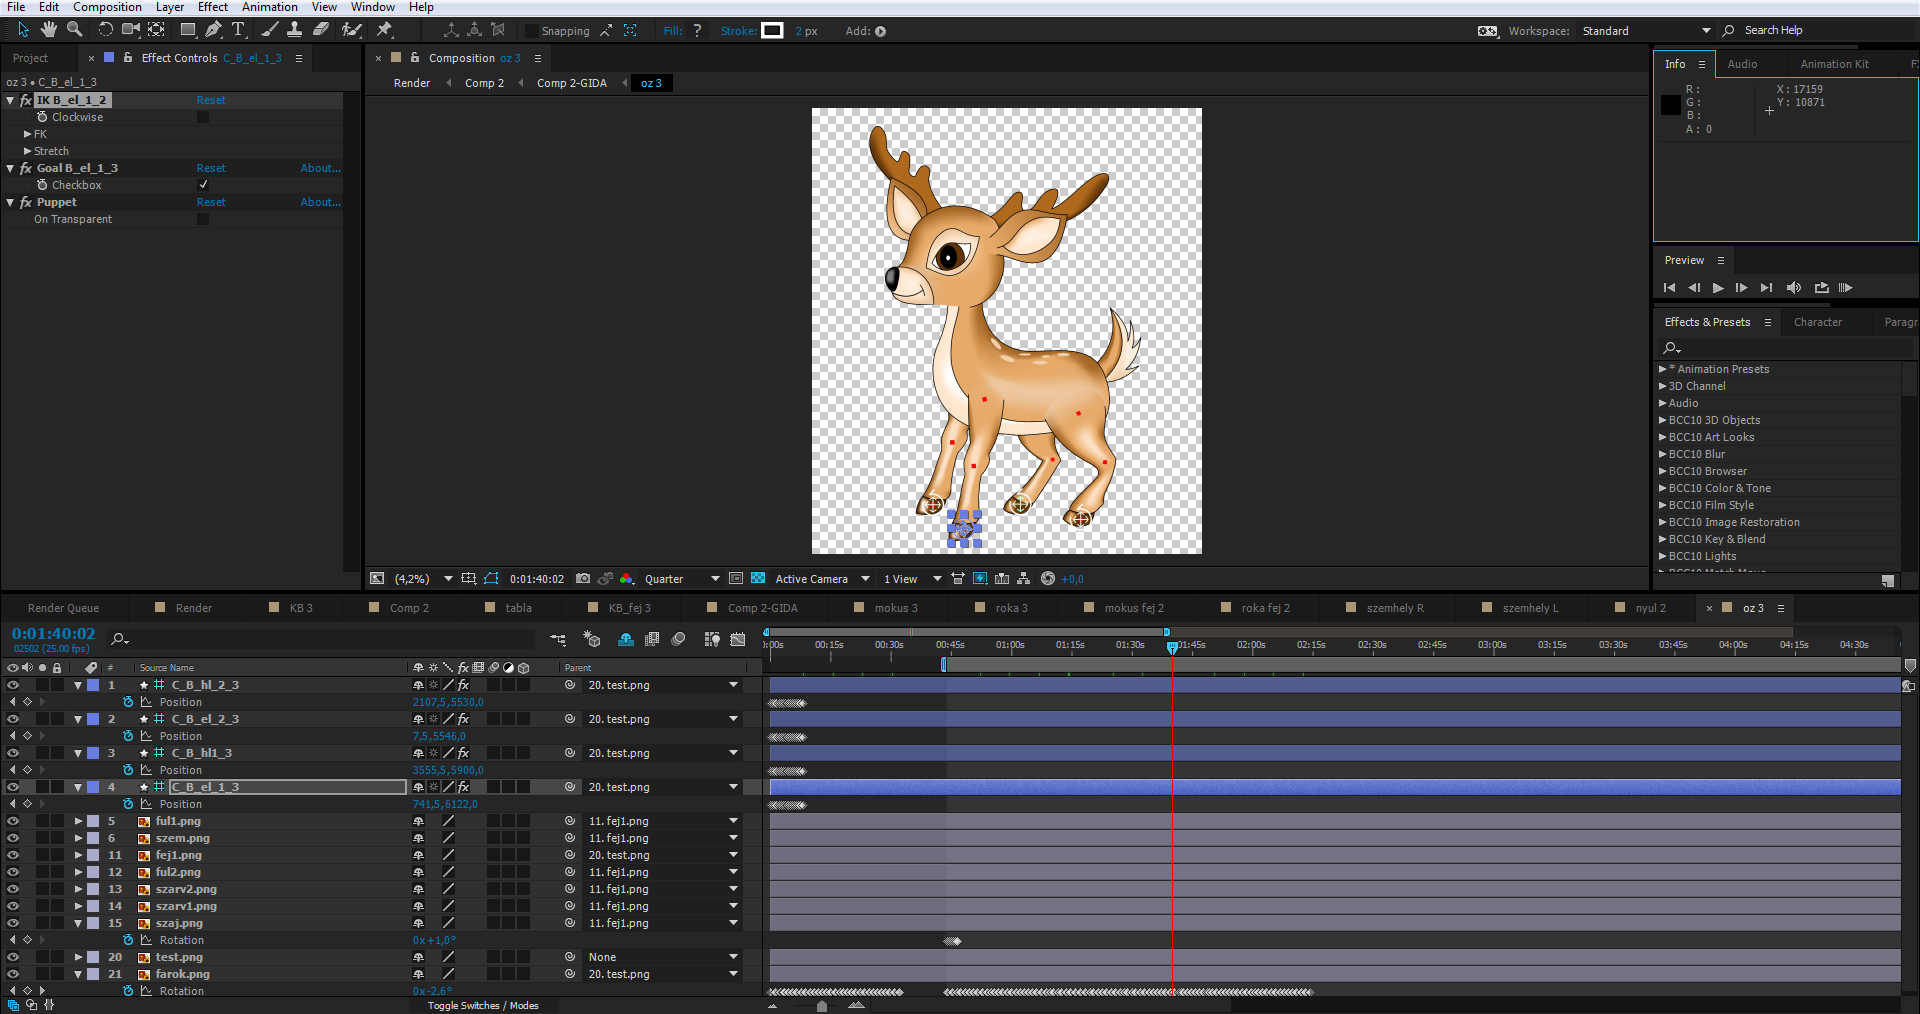Image resolution: width=1920 pixels, height=1014 pixels.
Task: Select the Hand tool
Action: pos(48,30)
